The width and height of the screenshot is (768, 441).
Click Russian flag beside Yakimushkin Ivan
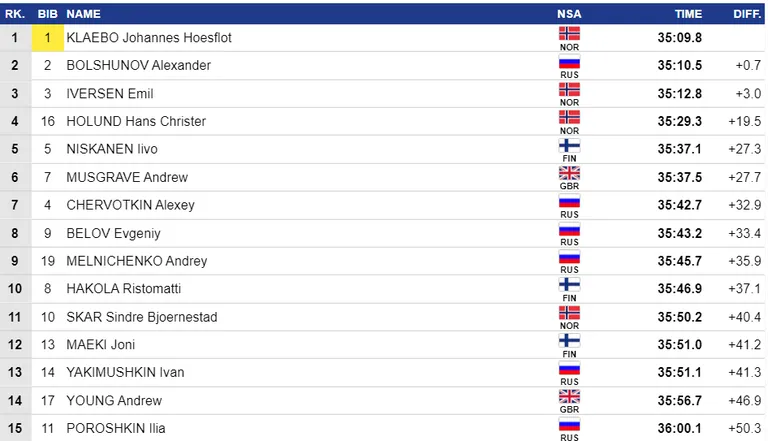coord(569,368)
